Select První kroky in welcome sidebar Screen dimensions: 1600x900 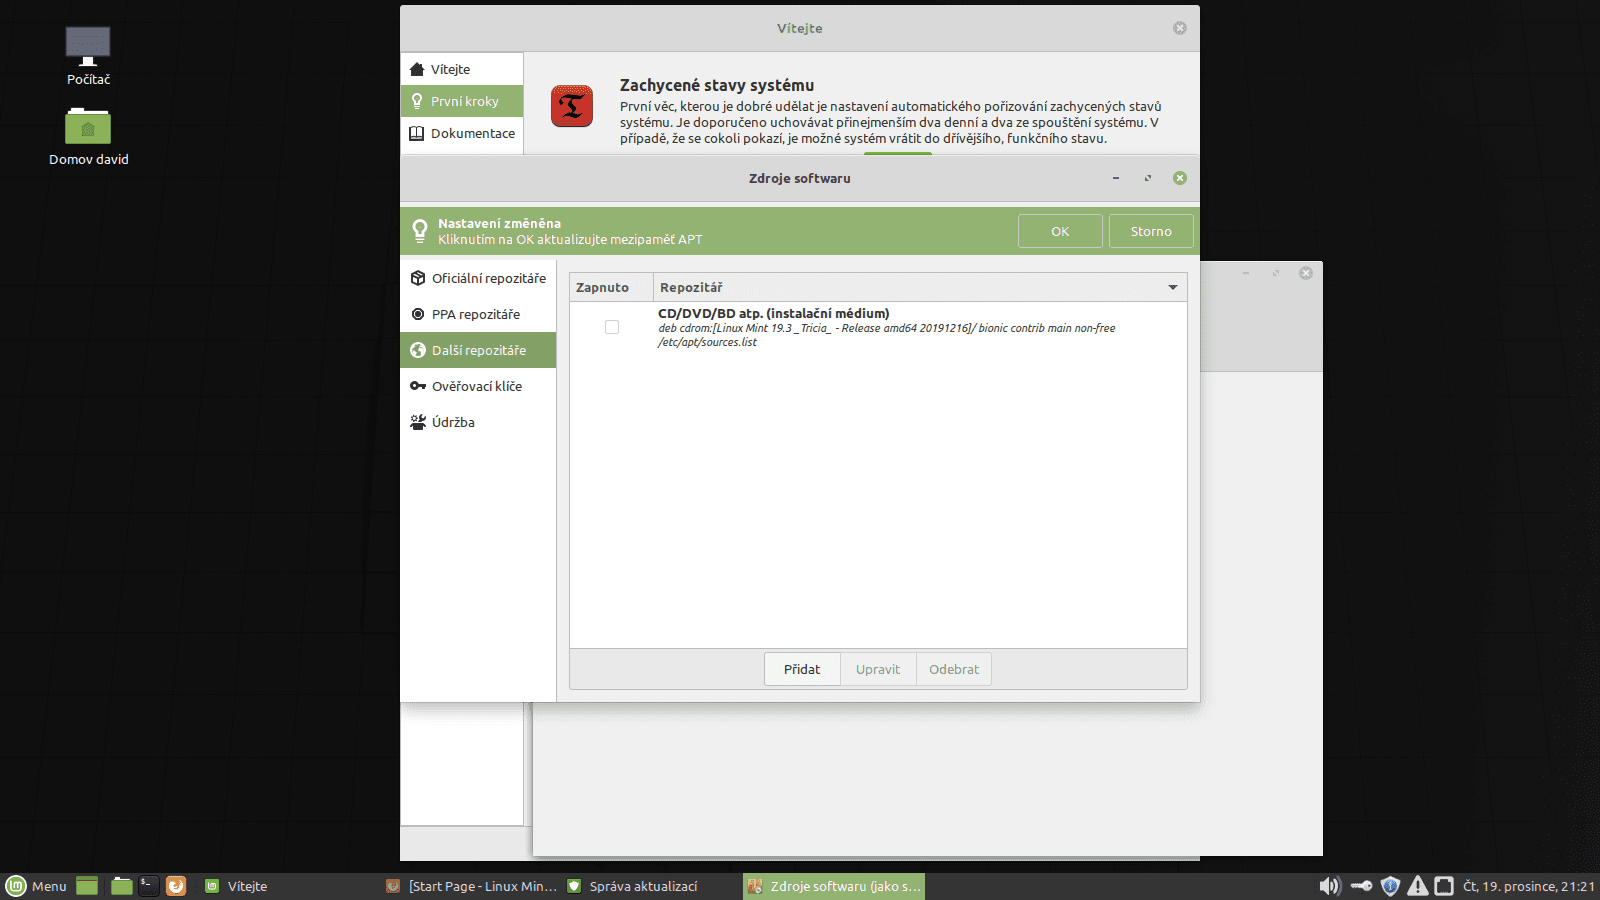461,100
